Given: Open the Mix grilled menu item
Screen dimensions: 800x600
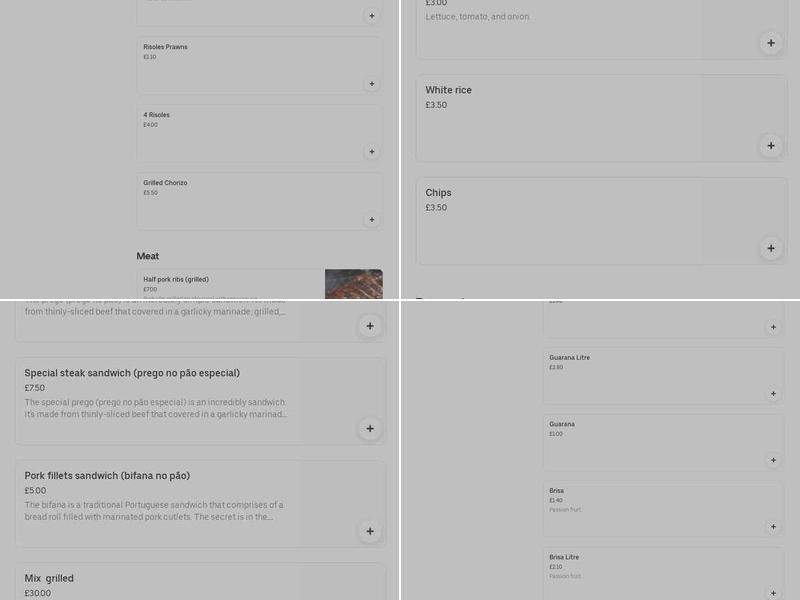Looking at the screenshot, I should (x=201, y=582).
